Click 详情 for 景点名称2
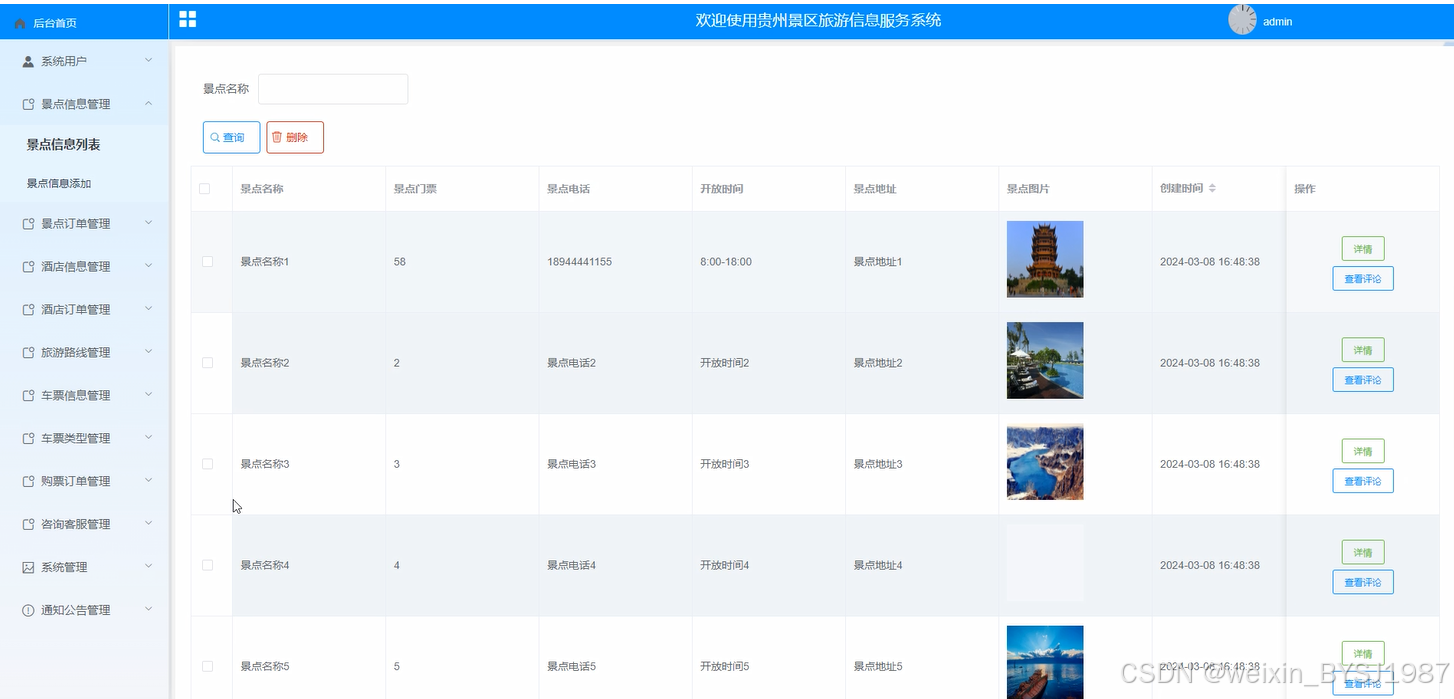The height and width of the screenshot is (699, 1454). tap(1363, 350)
